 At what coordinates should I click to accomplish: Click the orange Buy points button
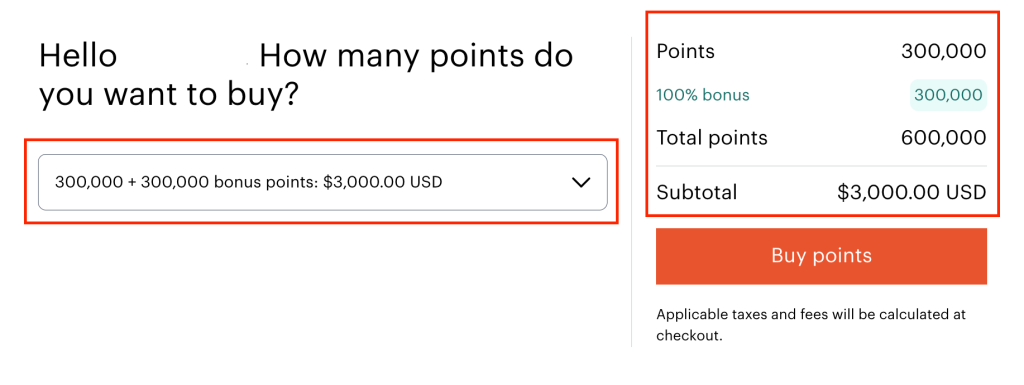click(821, 256)
